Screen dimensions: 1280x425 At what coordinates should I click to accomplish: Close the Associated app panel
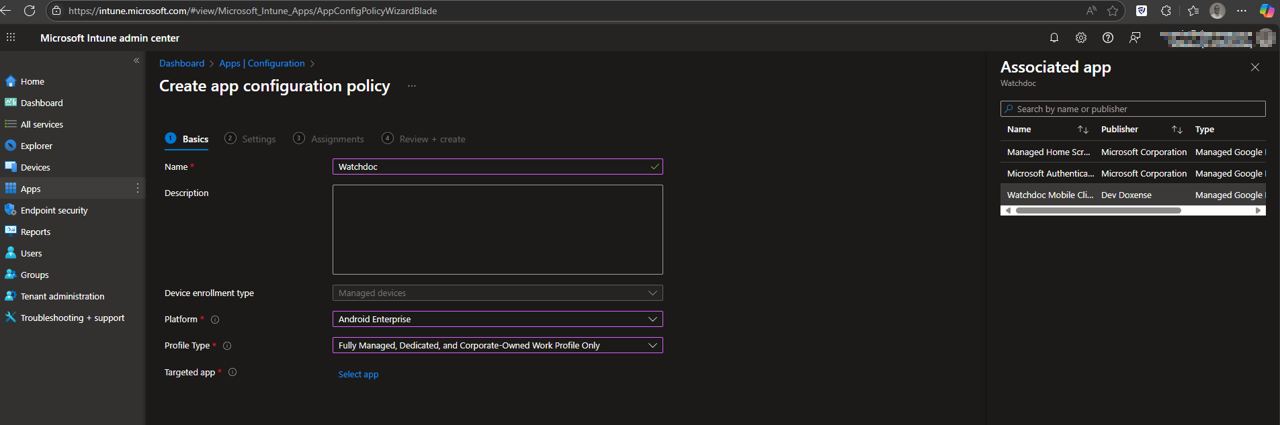[x=1255, y=67]
